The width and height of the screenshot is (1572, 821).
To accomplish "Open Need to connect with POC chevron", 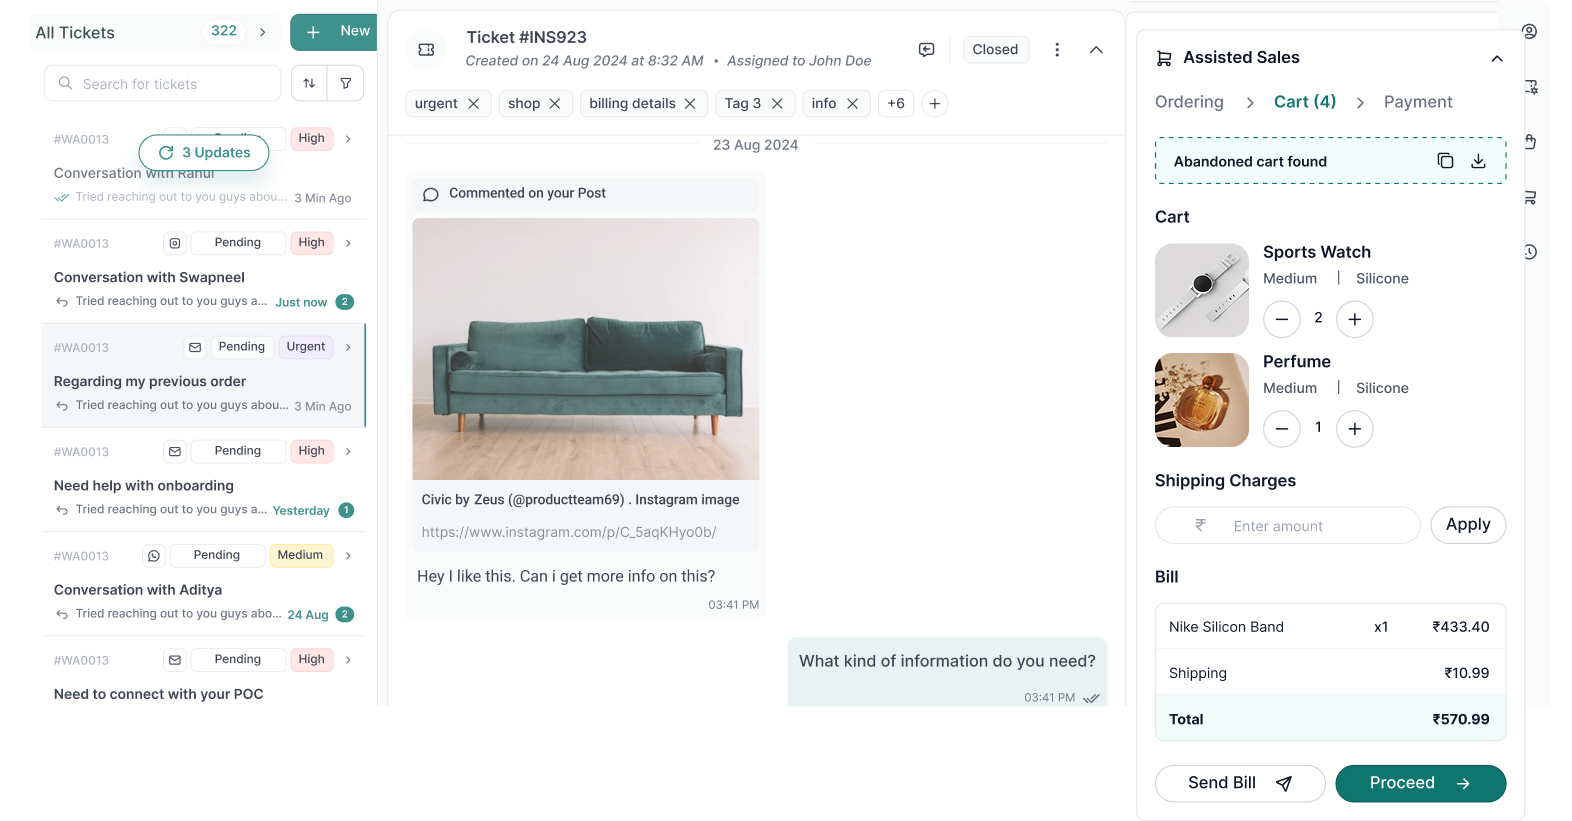I will (348, 660).
